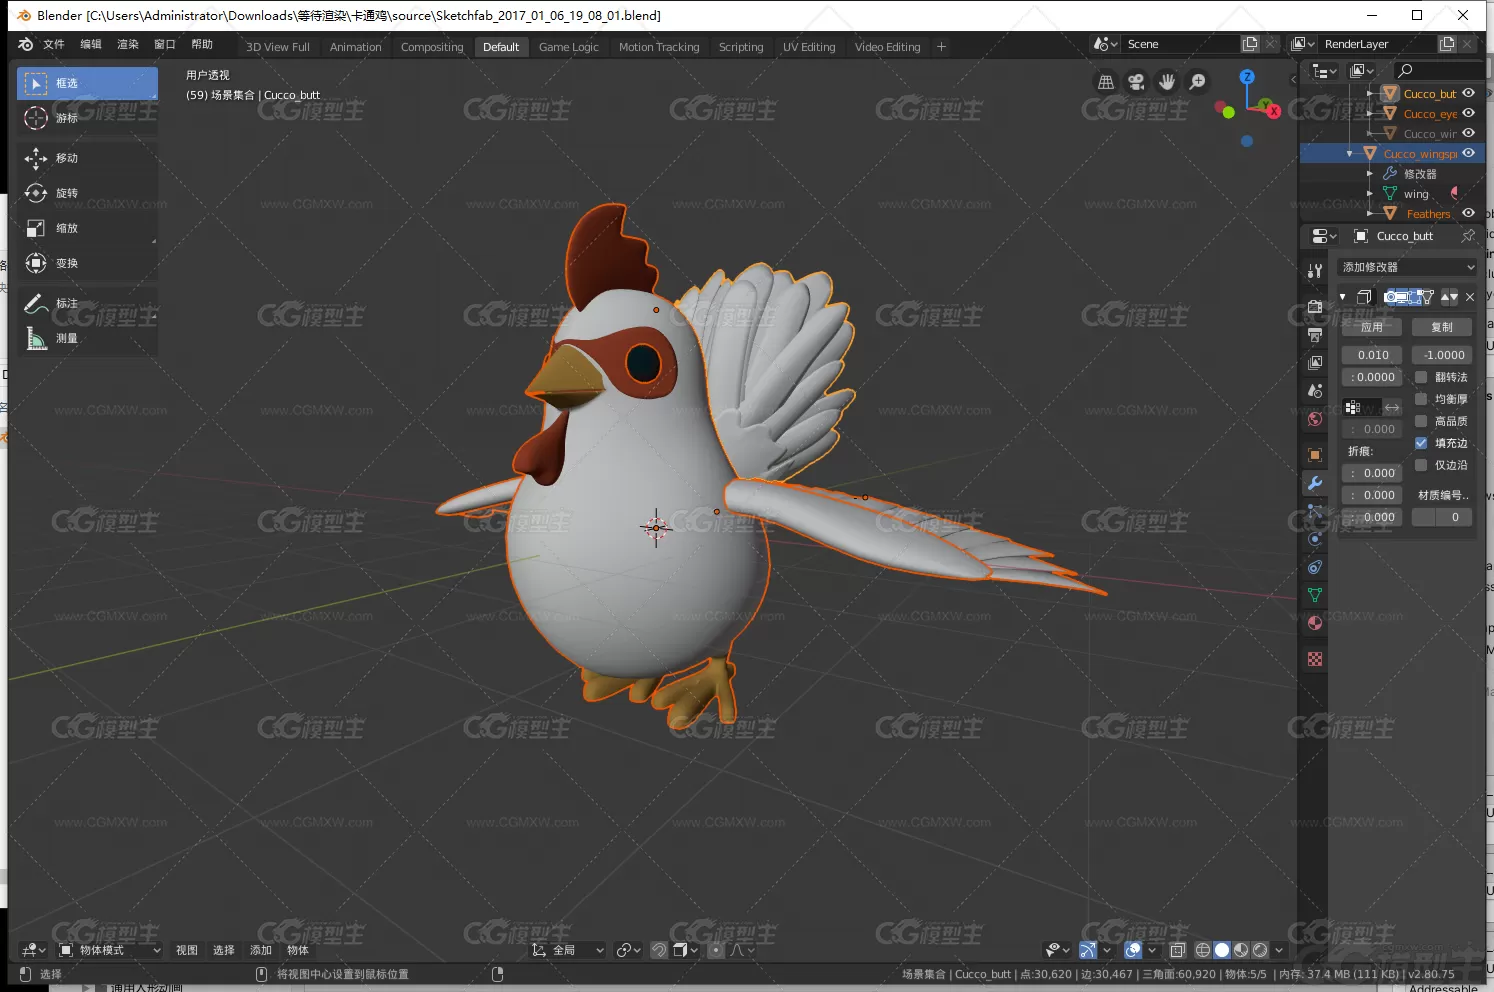
Task: Select the 变换 transform tool
Action: 87,263
